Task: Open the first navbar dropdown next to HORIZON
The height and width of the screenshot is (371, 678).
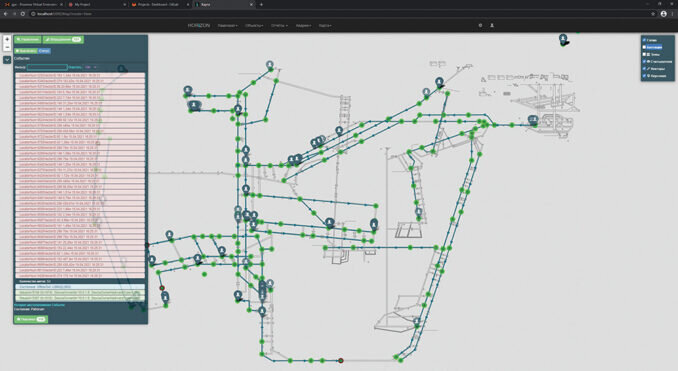Action: [227, 26]
